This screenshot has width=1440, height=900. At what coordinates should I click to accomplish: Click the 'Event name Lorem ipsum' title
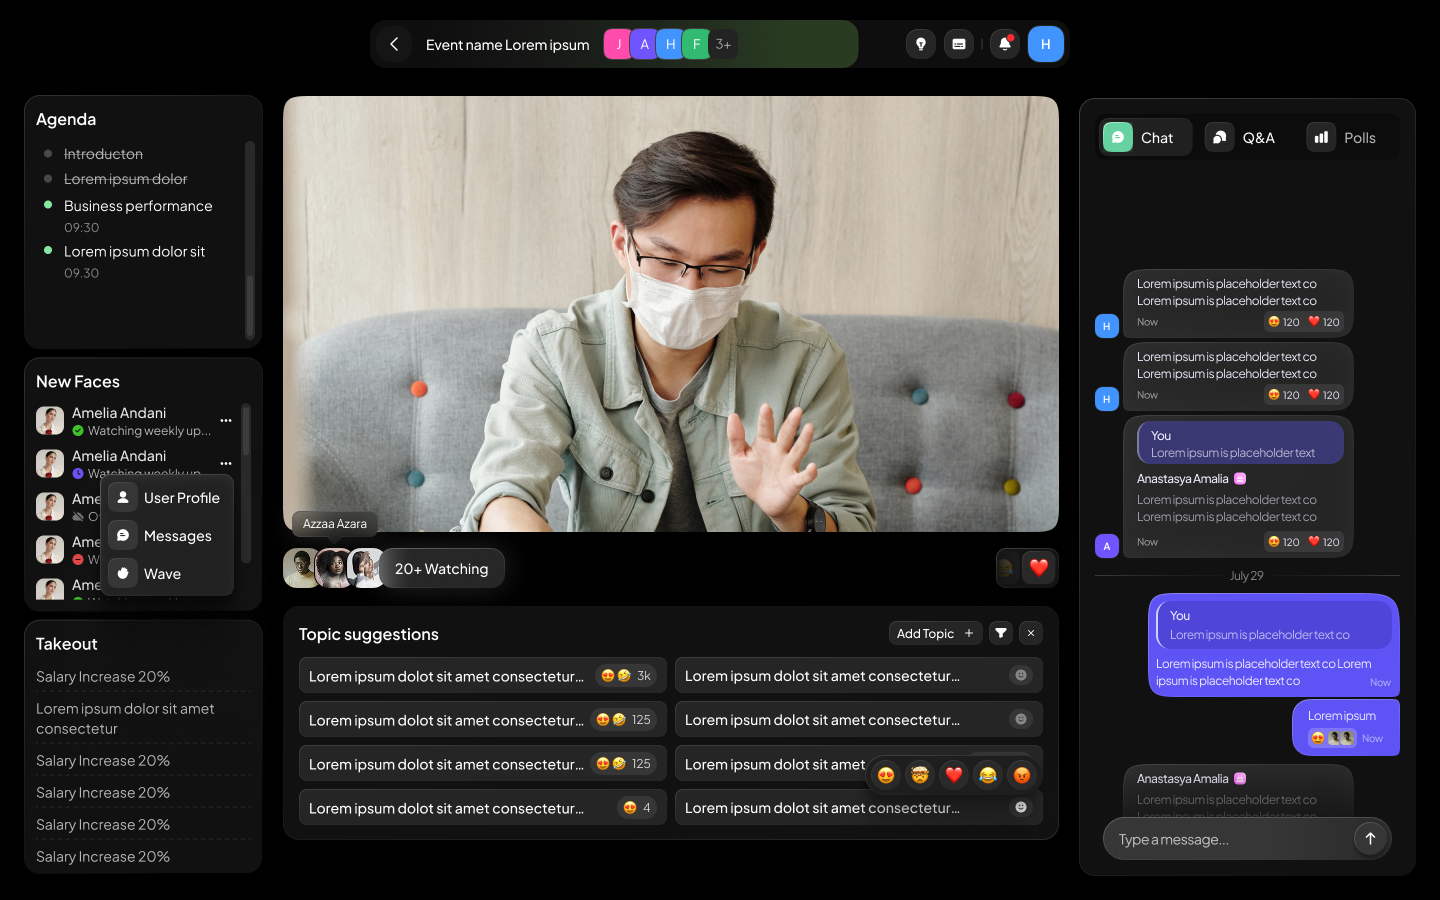(x=508, y=44)
